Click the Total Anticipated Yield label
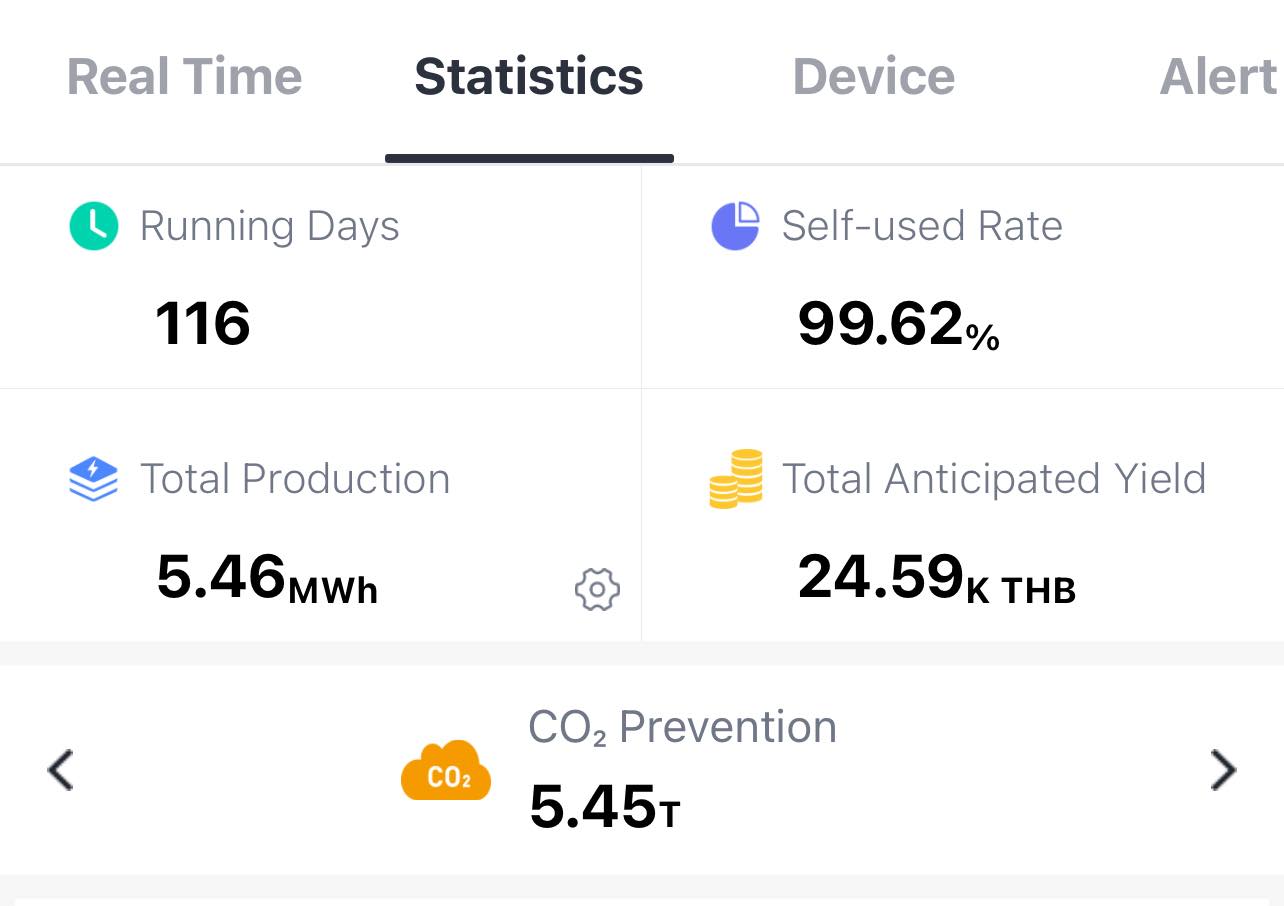Viewport: 1284px width, 906px height. 994,479
